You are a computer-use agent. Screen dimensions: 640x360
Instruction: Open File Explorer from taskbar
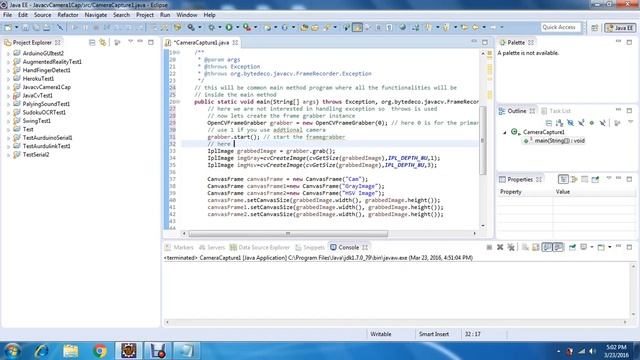coord(71,351)
